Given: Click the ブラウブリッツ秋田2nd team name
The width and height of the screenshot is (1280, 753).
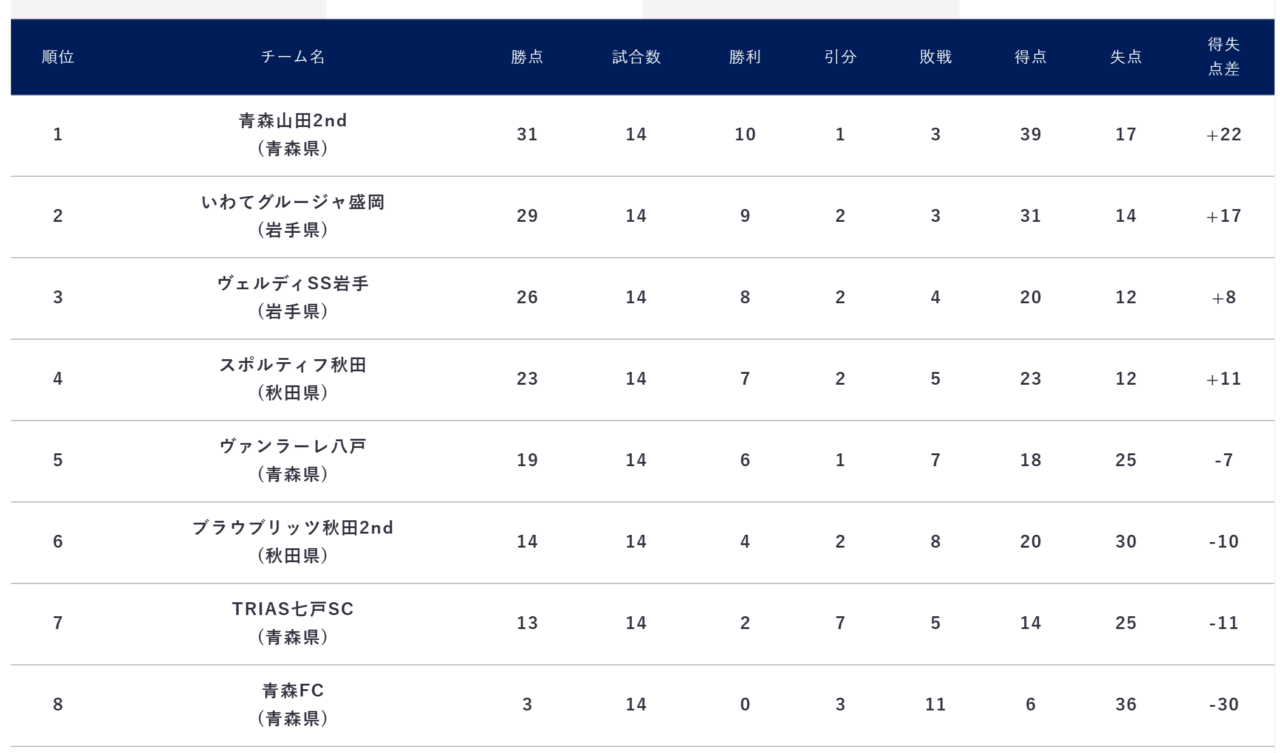Looking at the screenshot, I should (x=293, y=528).
